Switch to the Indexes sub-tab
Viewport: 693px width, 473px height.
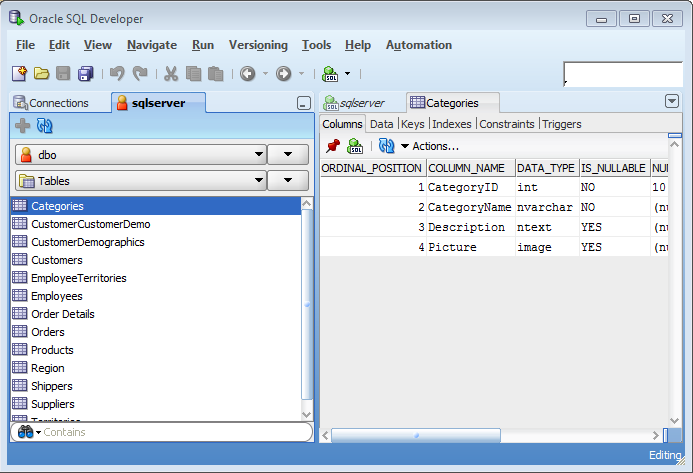point(452,124)
